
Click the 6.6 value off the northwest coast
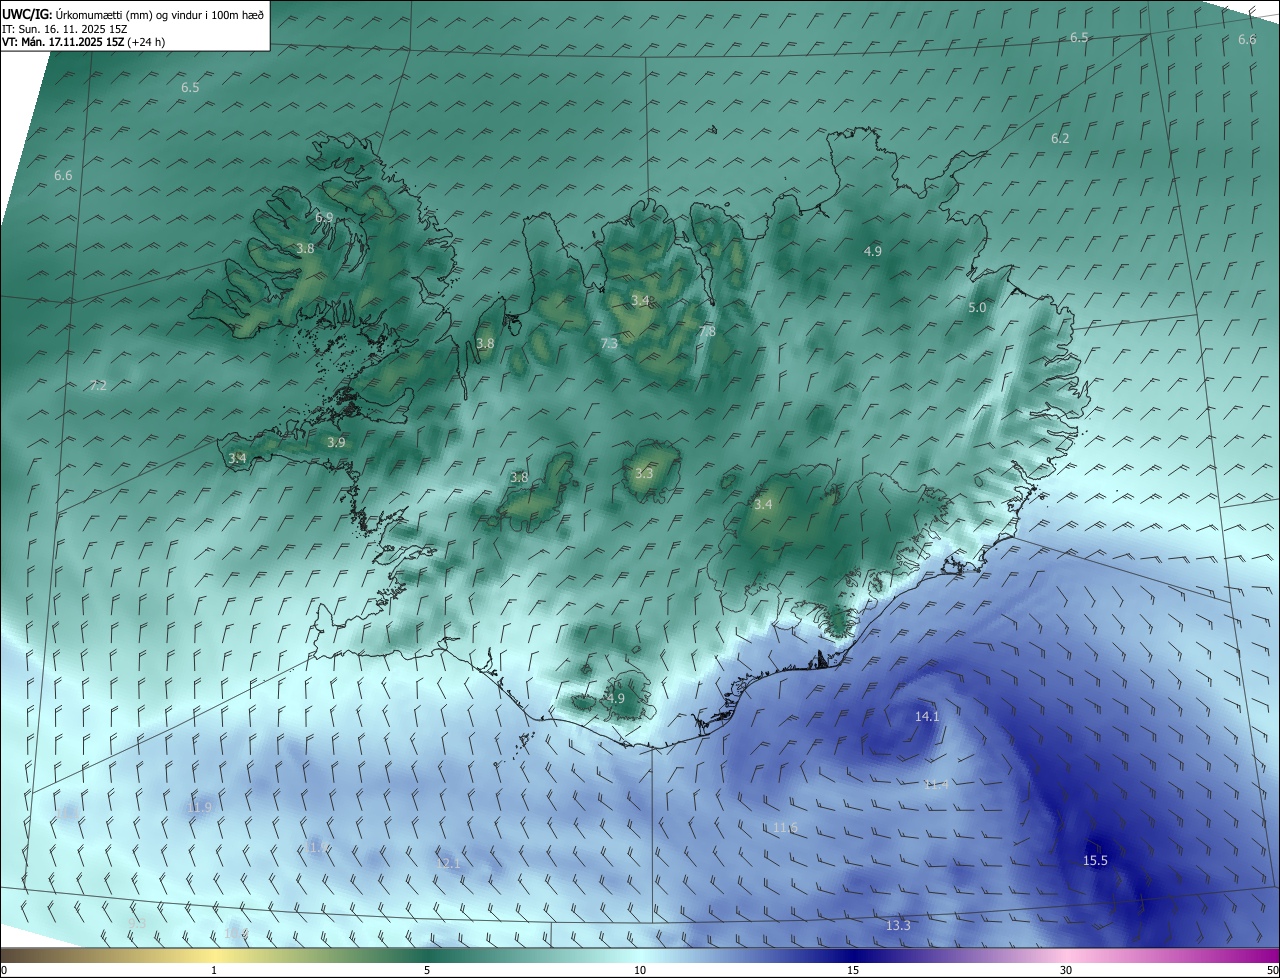tap(63, 176)
